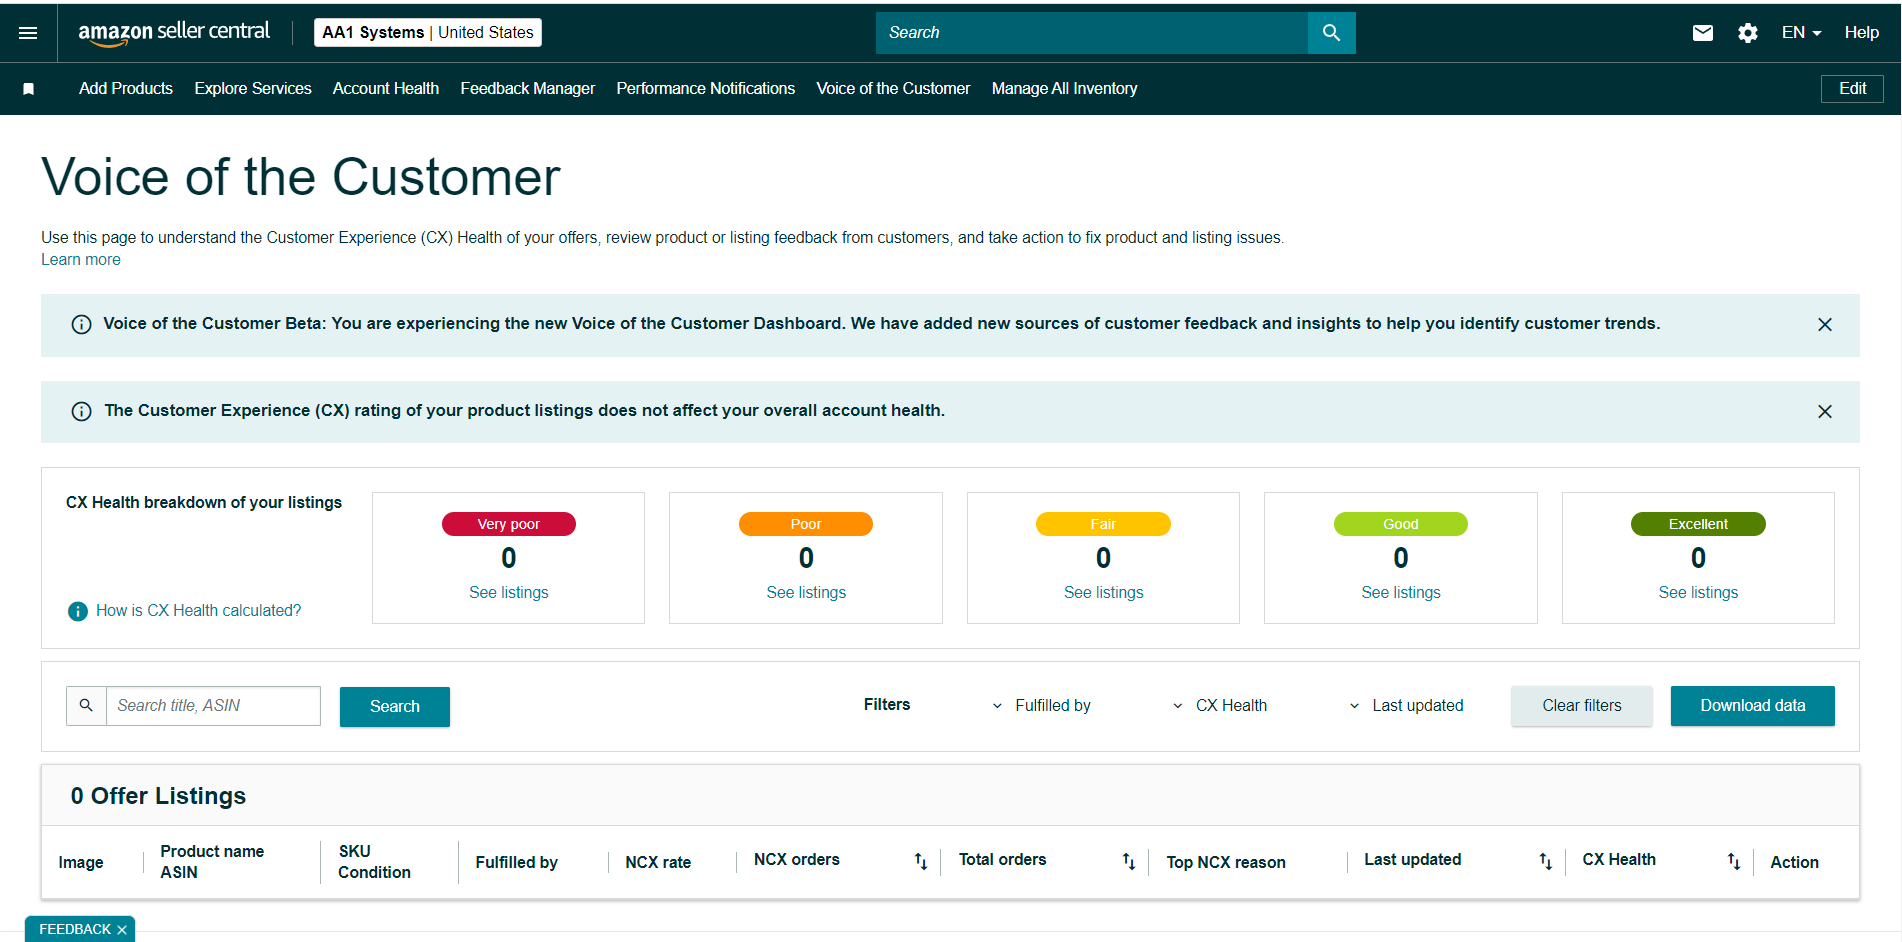
Task: Click the info icon in the CX rating banner
Action: tap(82, 412)
